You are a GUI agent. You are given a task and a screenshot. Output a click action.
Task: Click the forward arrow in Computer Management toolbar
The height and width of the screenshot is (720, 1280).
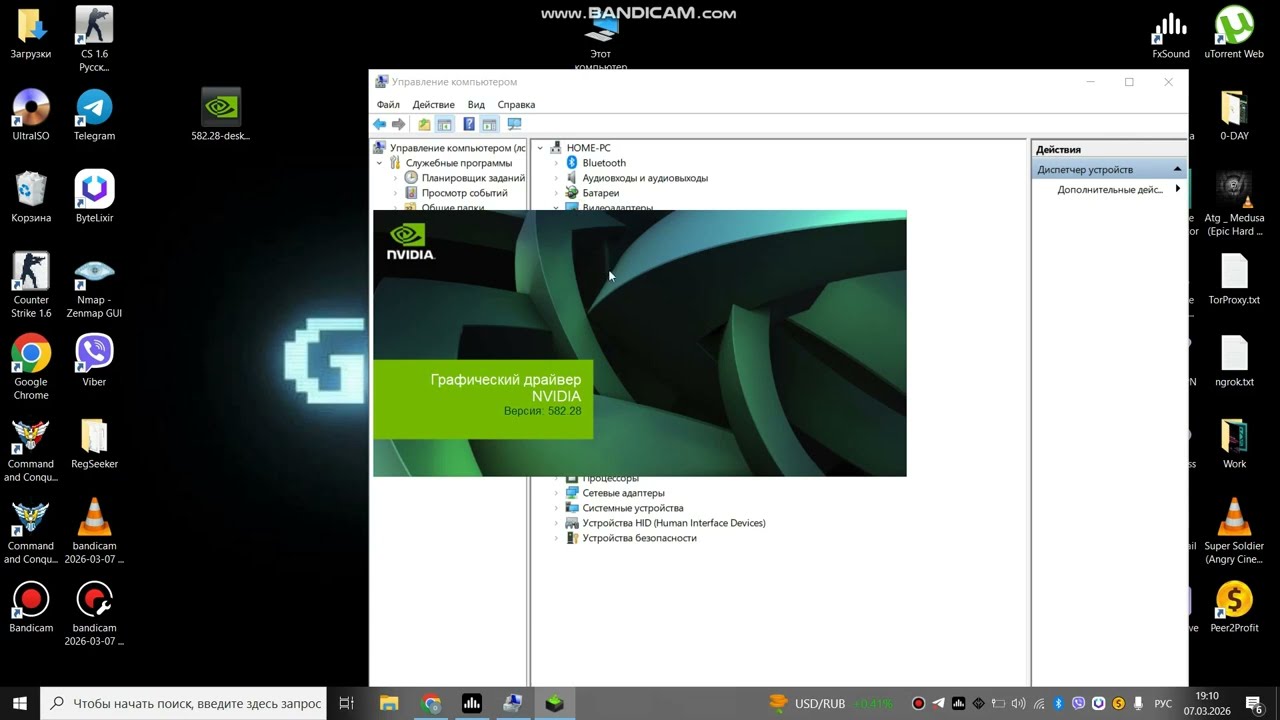pos(398,124)
